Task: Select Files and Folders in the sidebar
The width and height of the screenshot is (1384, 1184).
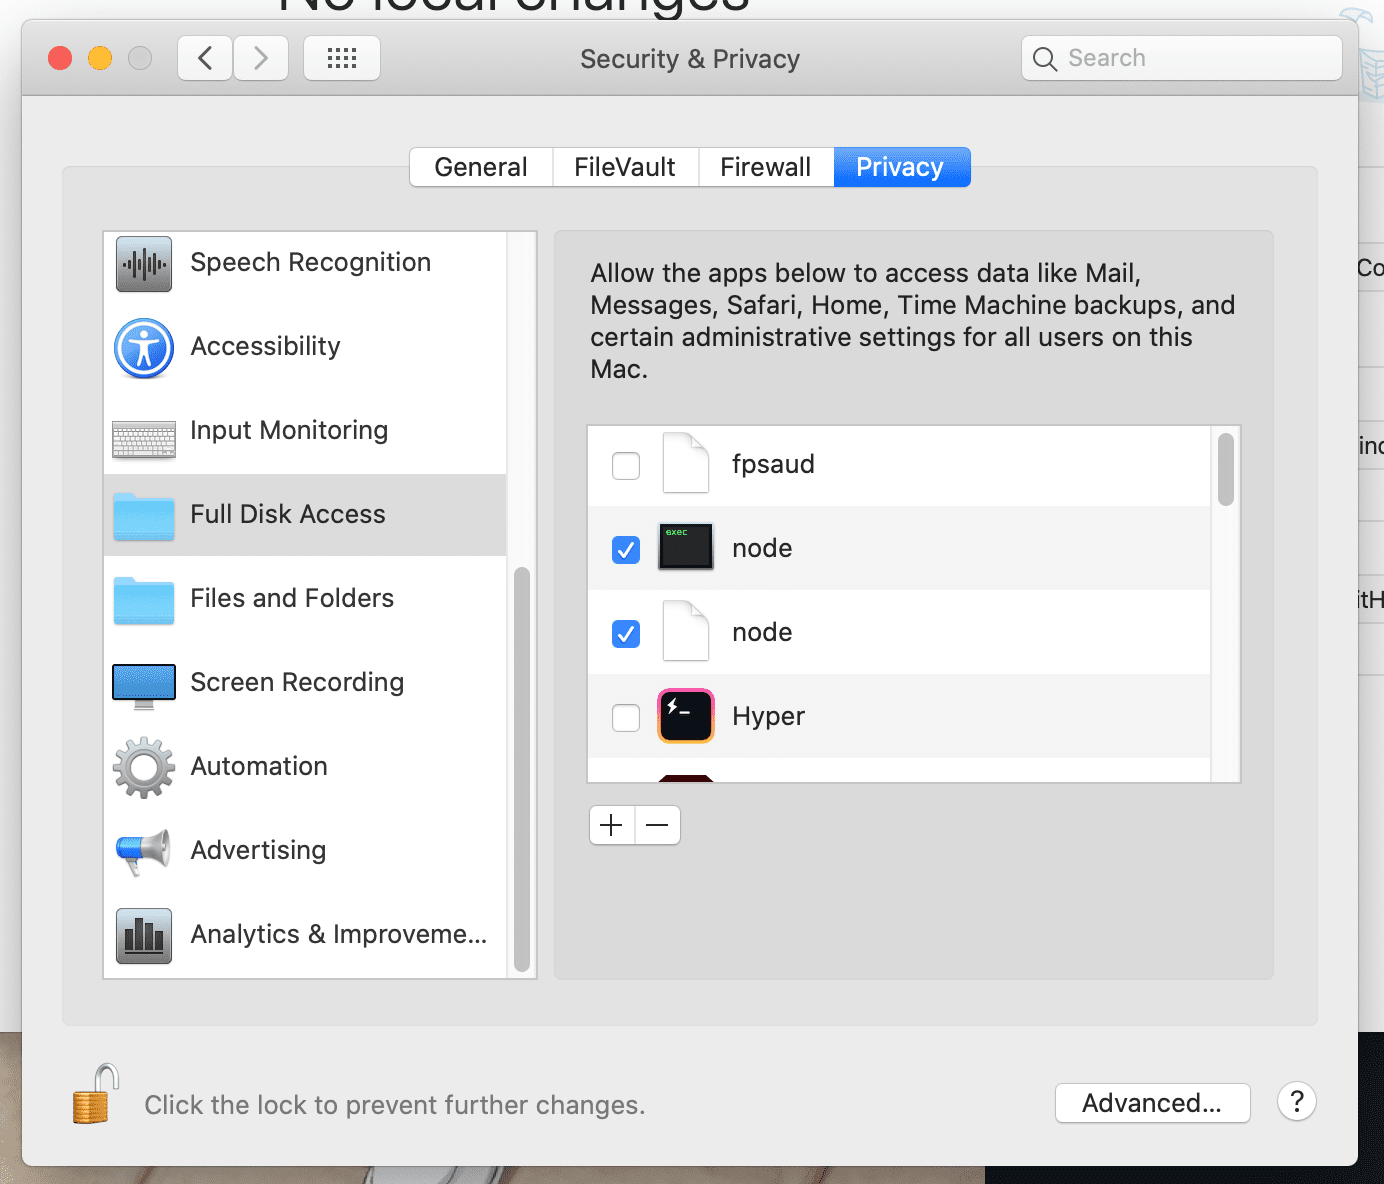Action: (305, 599)
